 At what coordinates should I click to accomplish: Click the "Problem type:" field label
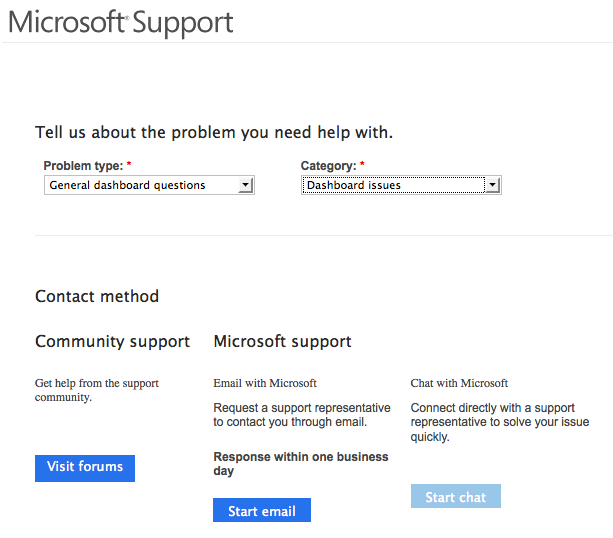point(84,165)
